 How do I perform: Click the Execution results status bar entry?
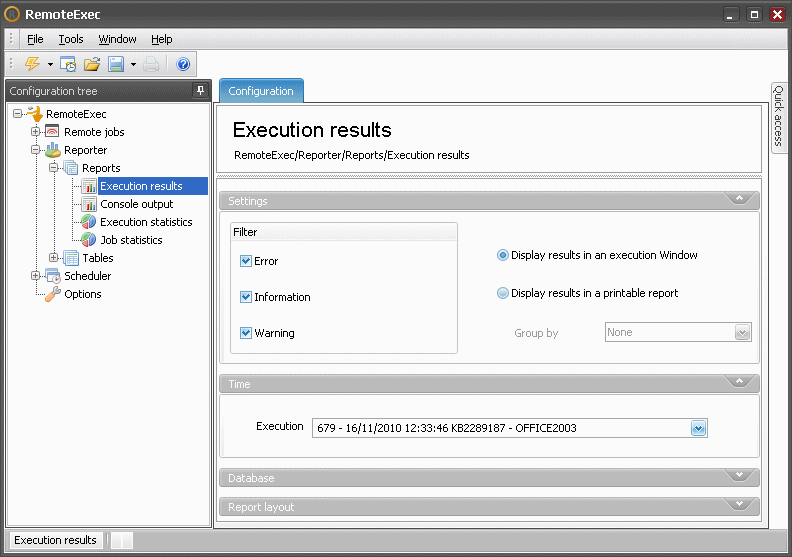55,540
